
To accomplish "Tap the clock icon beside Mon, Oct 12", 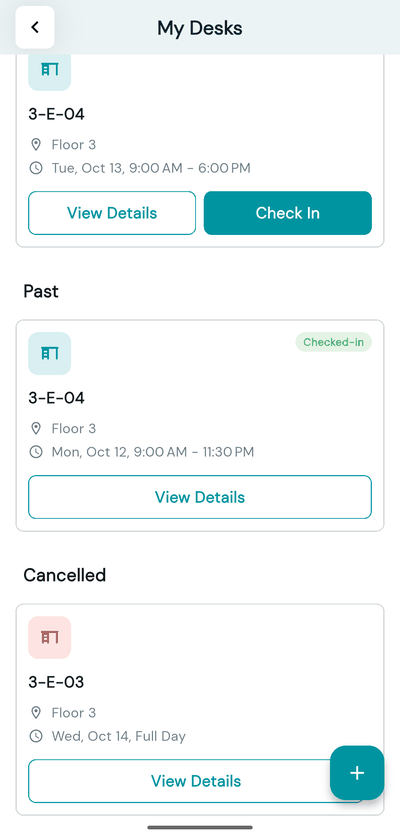I will [x=36, y=452].
